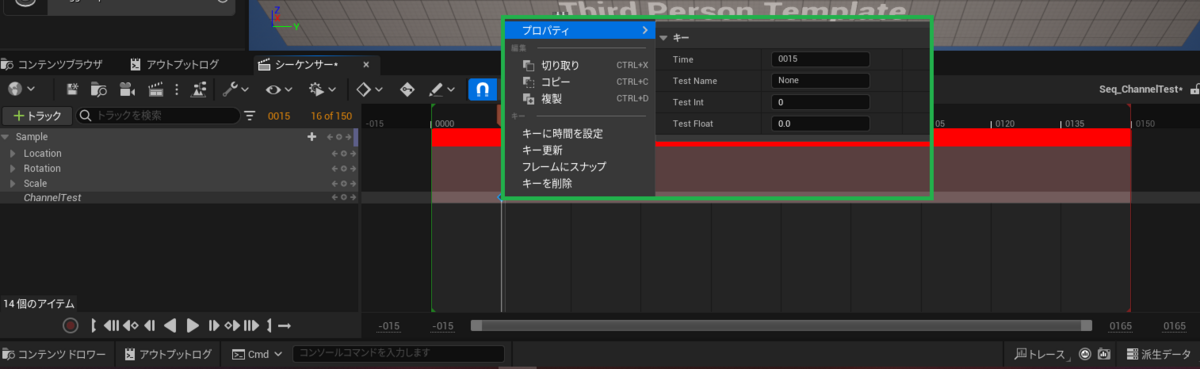Click the Time field showing 0015
Screen dimensions: 1200x369
pos(821,60)
